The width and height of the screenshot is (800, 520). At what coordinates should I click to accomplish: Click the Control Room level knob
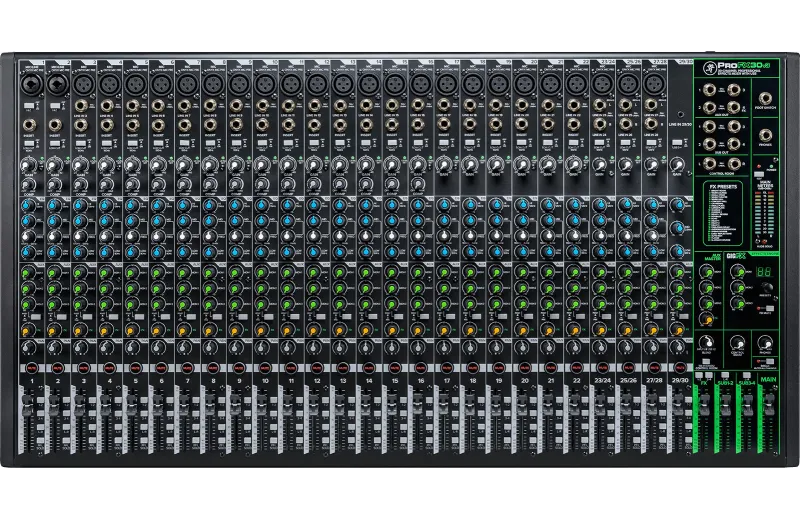pos(737,342)
